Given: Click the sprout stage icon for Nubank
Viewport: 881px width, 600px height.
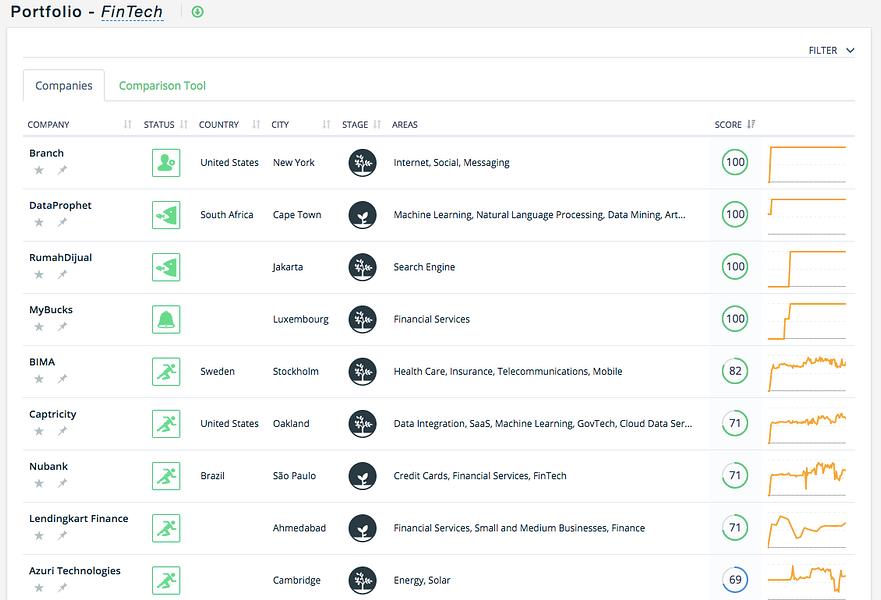Looking at the screenshot, I should [362, 476].
